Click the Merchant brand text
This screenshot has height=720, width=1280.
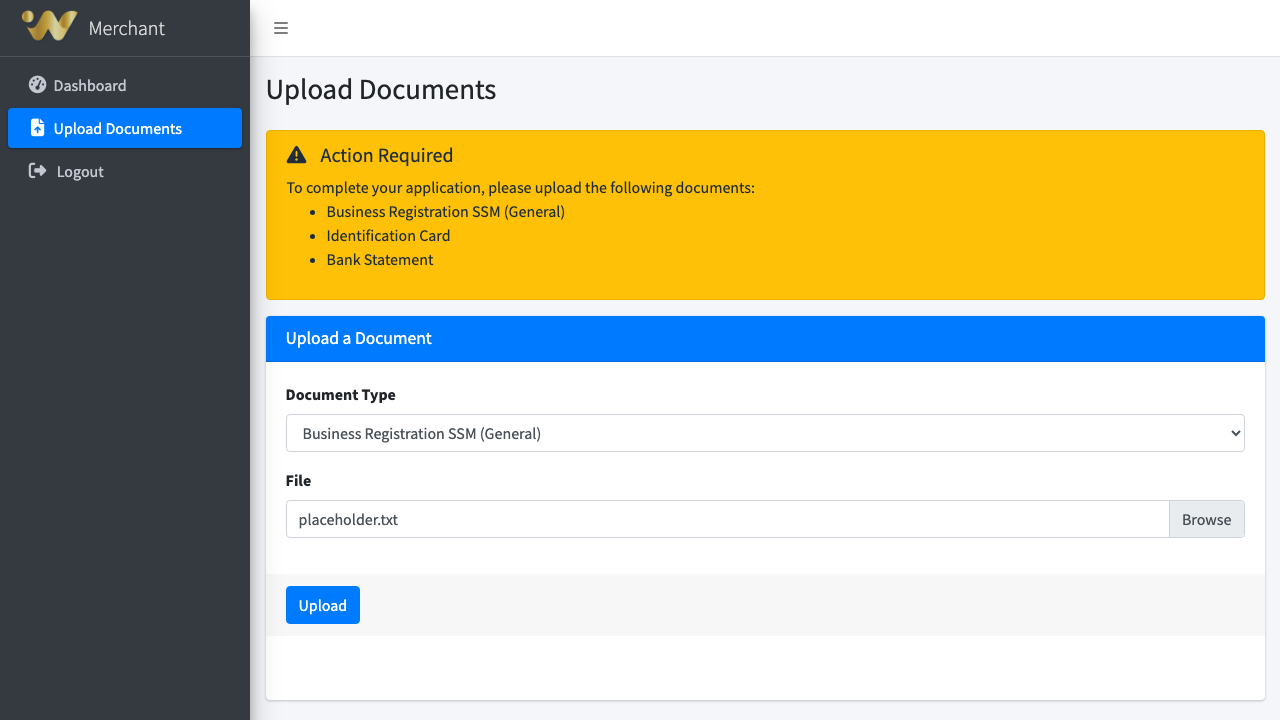127,28
